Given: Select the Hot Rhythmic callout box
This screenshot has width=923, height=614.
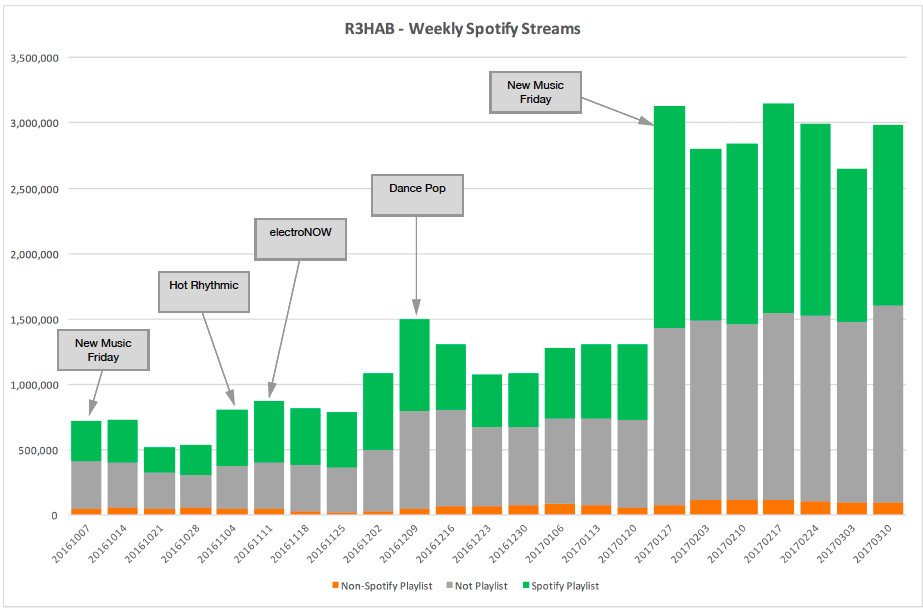Looking at the screenshot, I should click(x=204, y=286).
